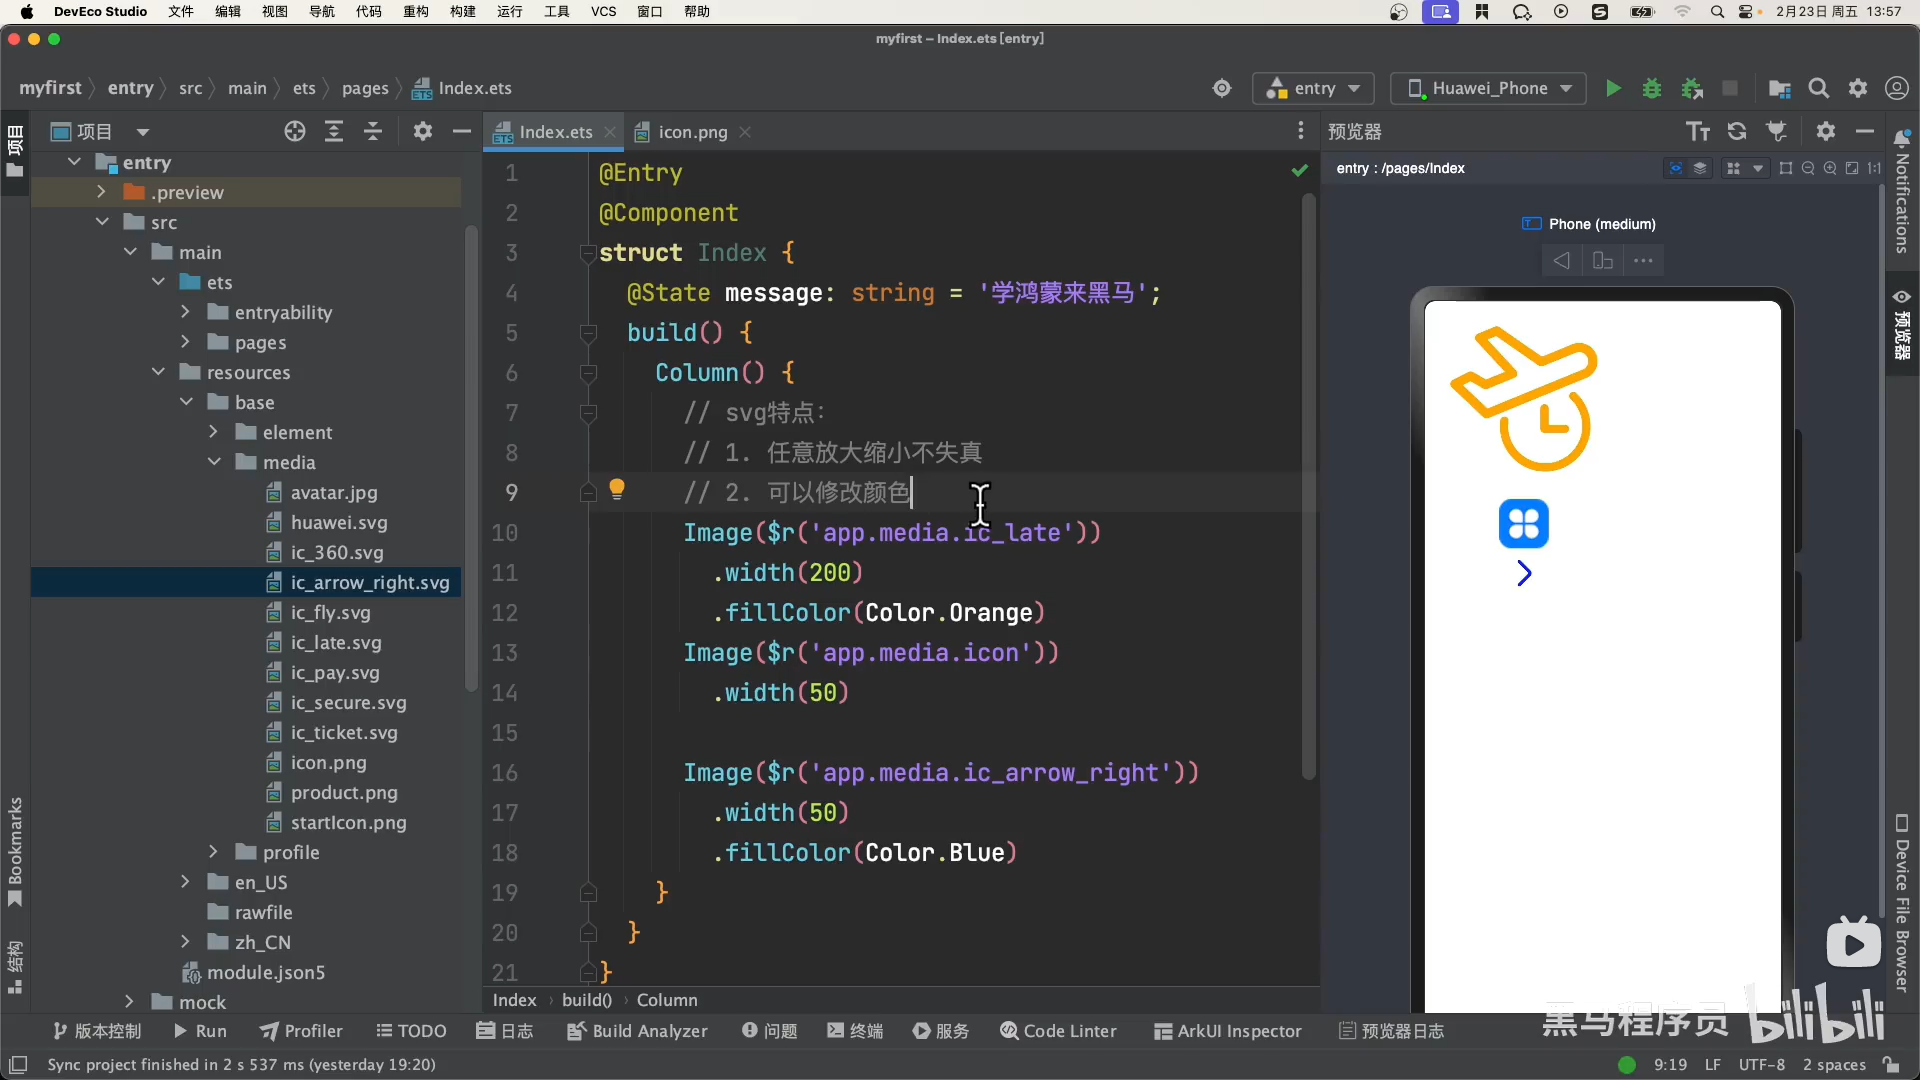Open the 重构 menu in menu bar
Viewport: 1920px width, 1080px height.
coord(416,12)
